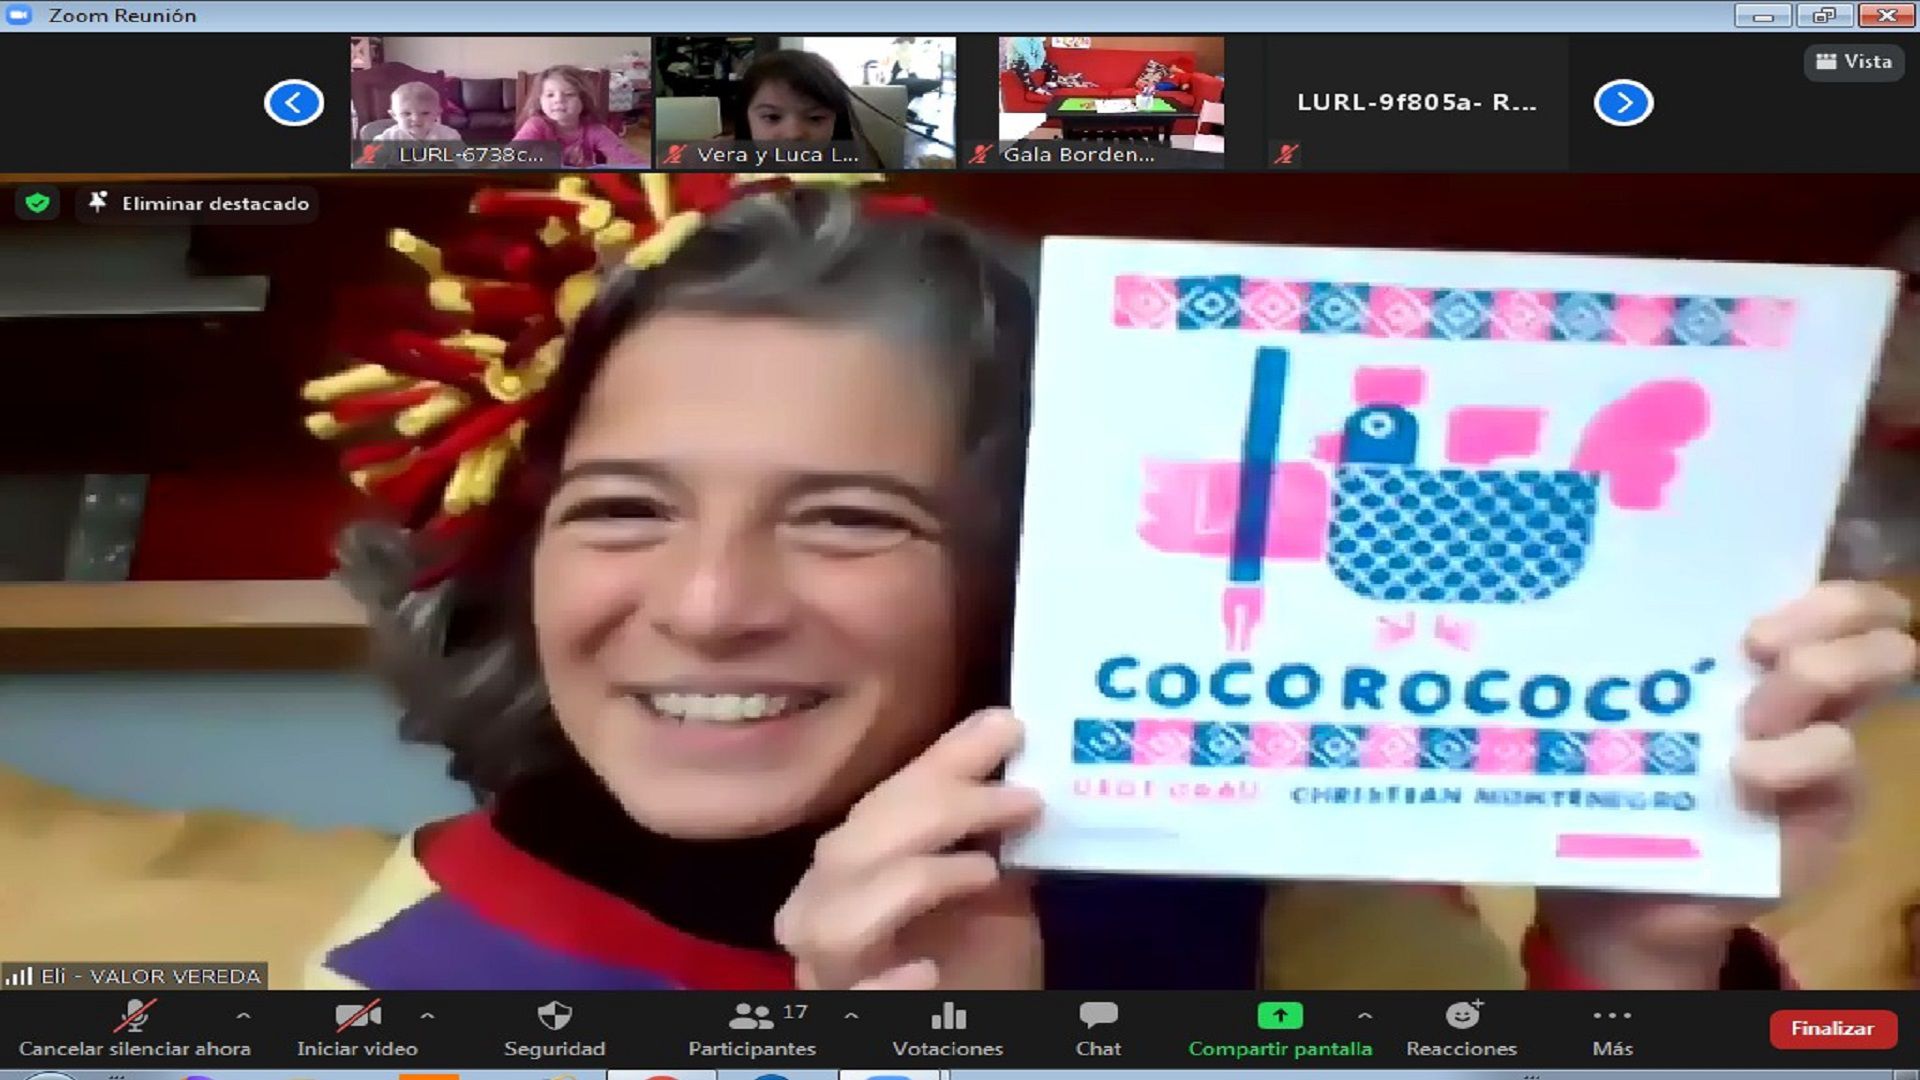Click the Zoom logo in the title bar

[x=20, y=15]
